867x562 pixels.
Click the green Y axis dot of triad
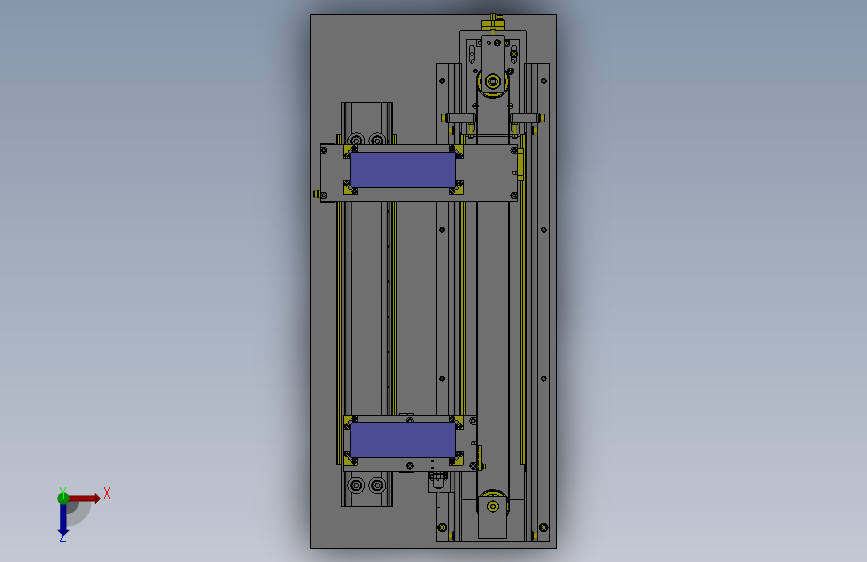(63, 498)
